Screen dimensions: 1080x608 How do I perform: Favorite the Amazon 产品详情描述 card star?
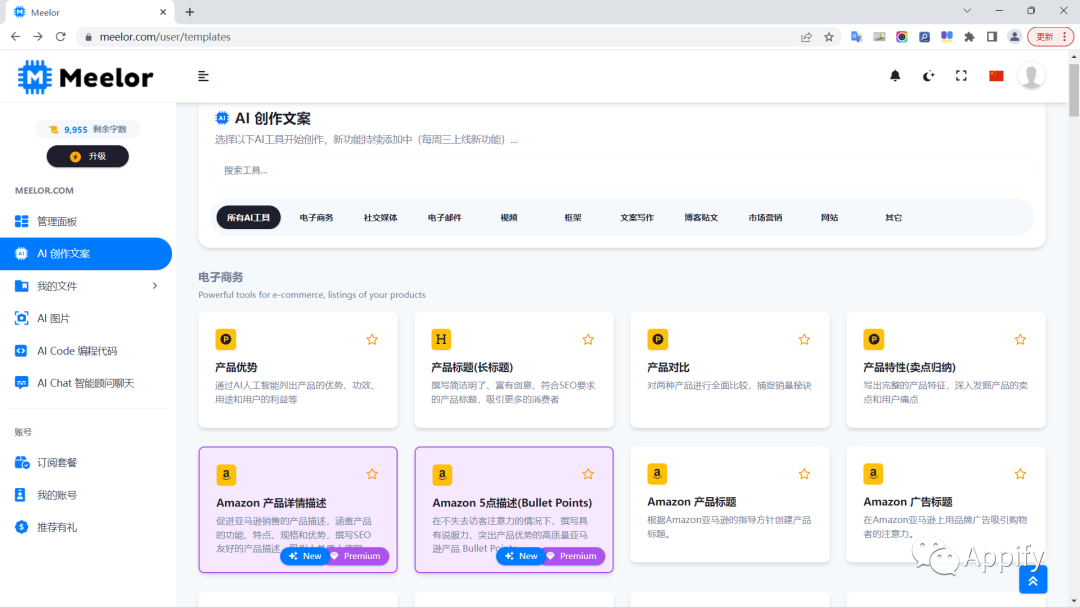pos(372,474)
